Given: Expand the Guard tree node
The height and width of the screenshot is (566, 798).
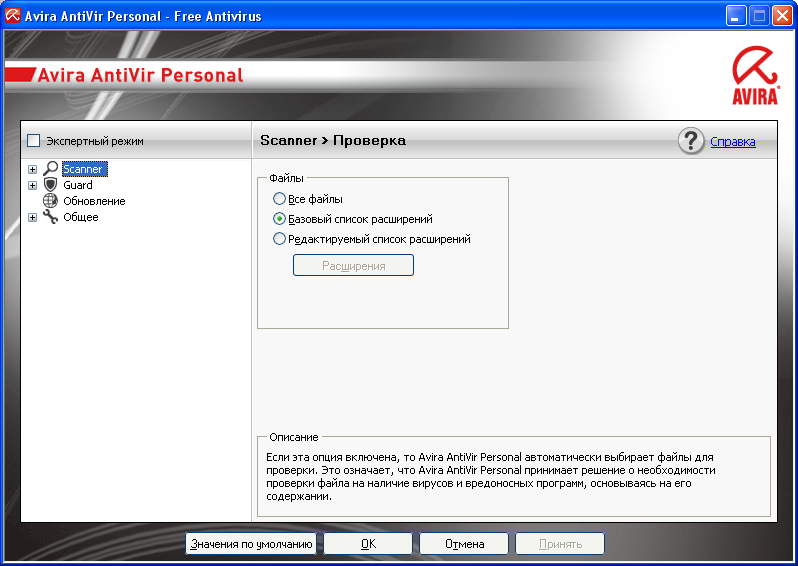Looking at the screenshot, I should tap(33, 185).
